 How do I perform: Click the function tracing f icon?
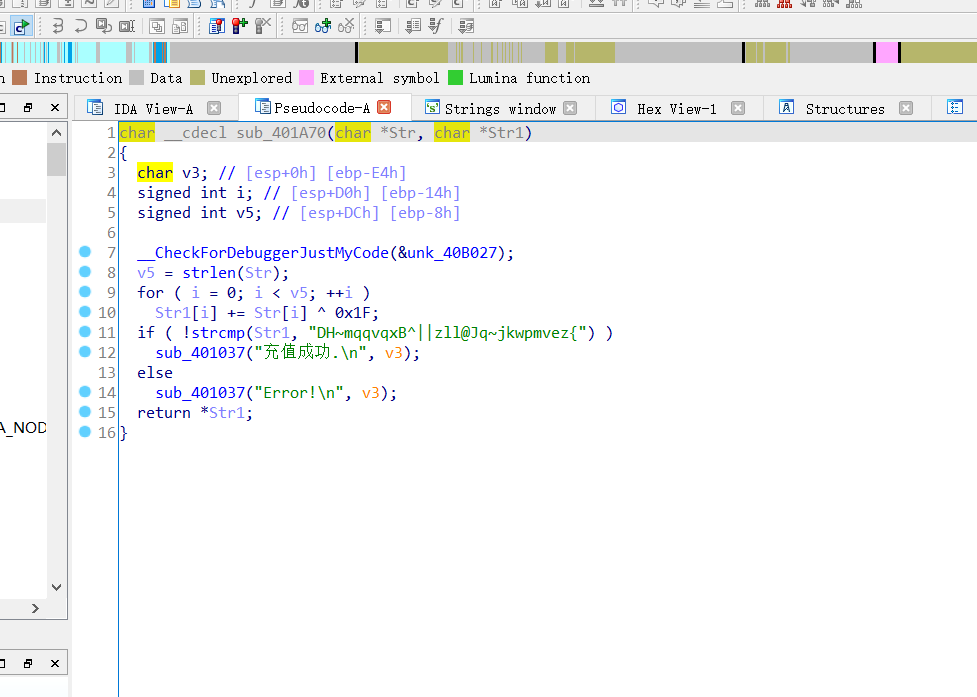pyautogui.click(x=436, y=26)
